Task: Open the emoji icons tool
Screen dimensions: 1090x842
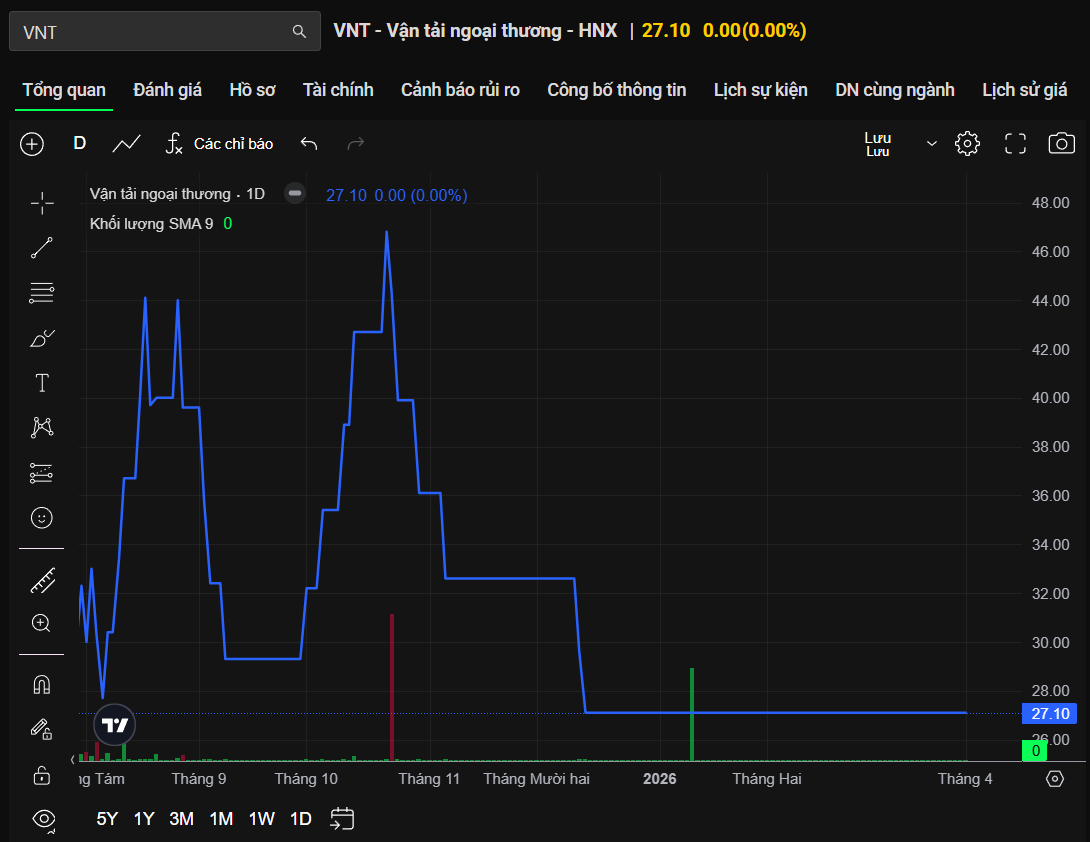Action: [x=42, y=517]
